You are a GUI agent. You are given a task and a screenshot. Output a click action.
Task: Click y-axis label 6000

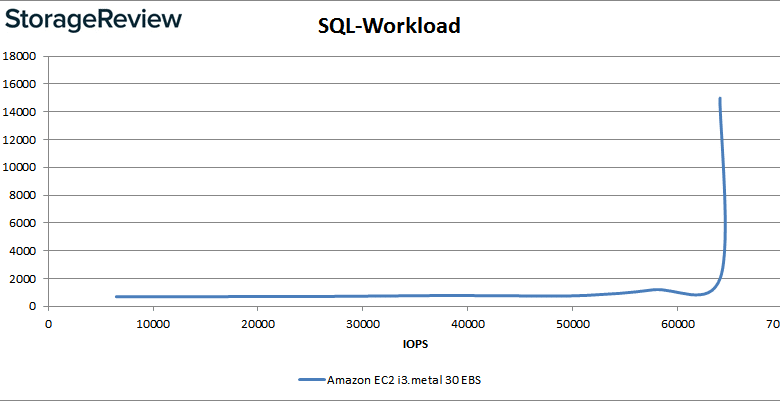[x=22, y=223]
